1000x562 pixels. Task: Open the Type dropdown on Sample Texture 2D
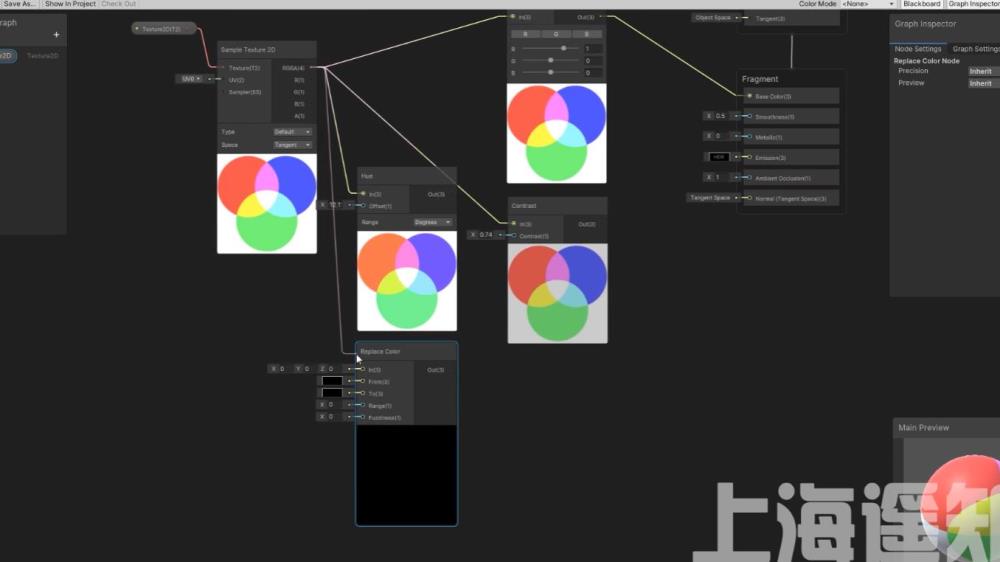point(293,132)
